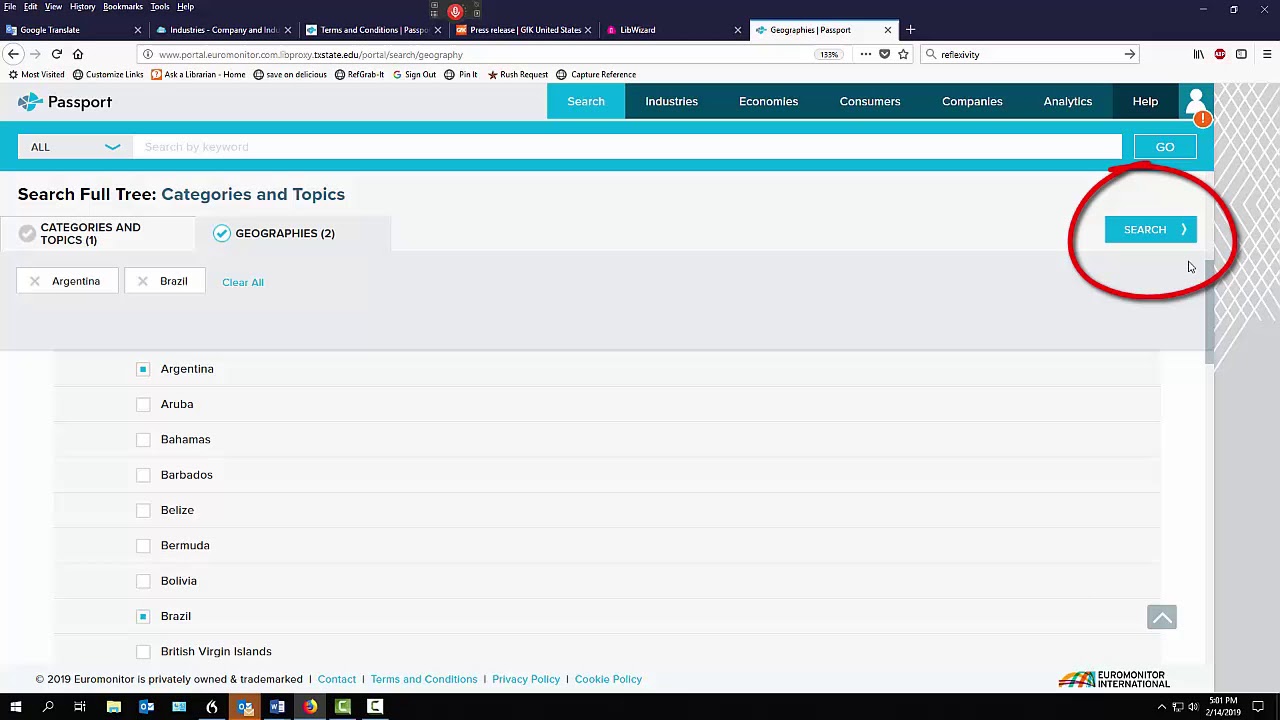Reload the current page

click(x=56, y=54)
